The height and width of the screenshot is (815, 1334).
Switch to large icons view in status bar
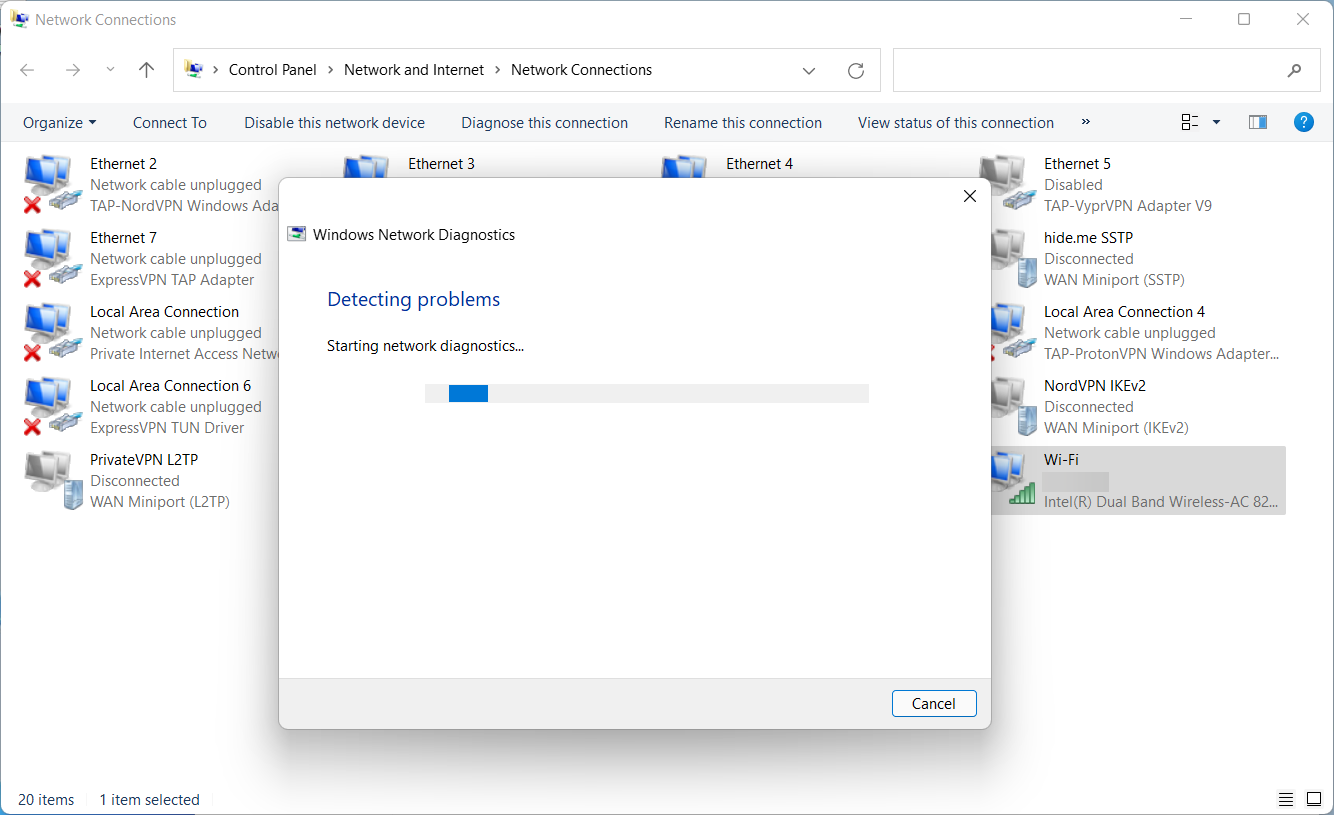pos(1313,799)
